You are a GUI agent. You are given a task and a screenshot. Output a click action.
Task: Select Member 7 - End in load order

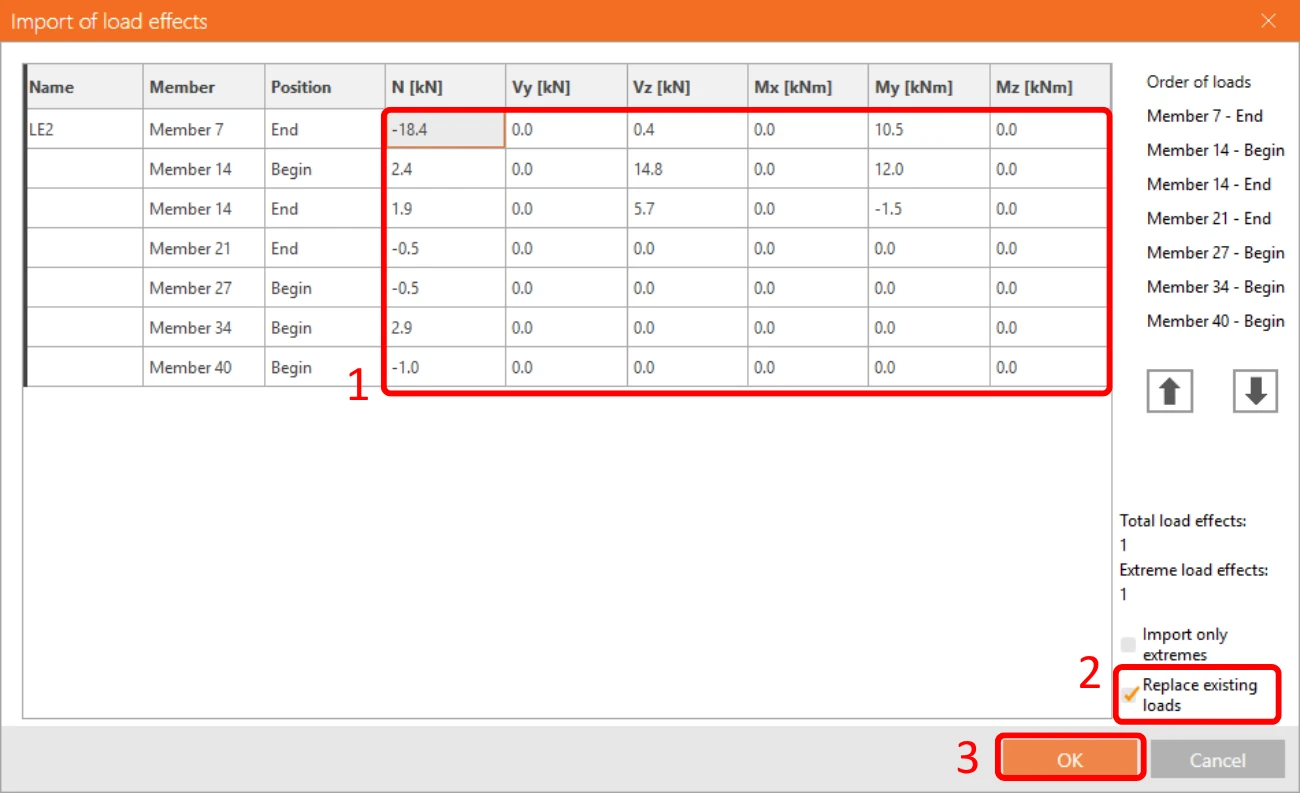tap(1204, 116)
